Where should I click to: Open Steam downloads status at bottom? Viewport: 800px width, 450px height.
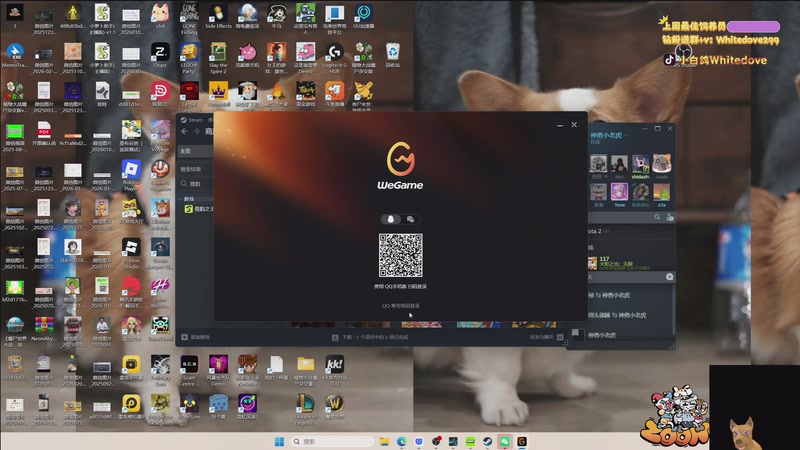coord(370,337)
